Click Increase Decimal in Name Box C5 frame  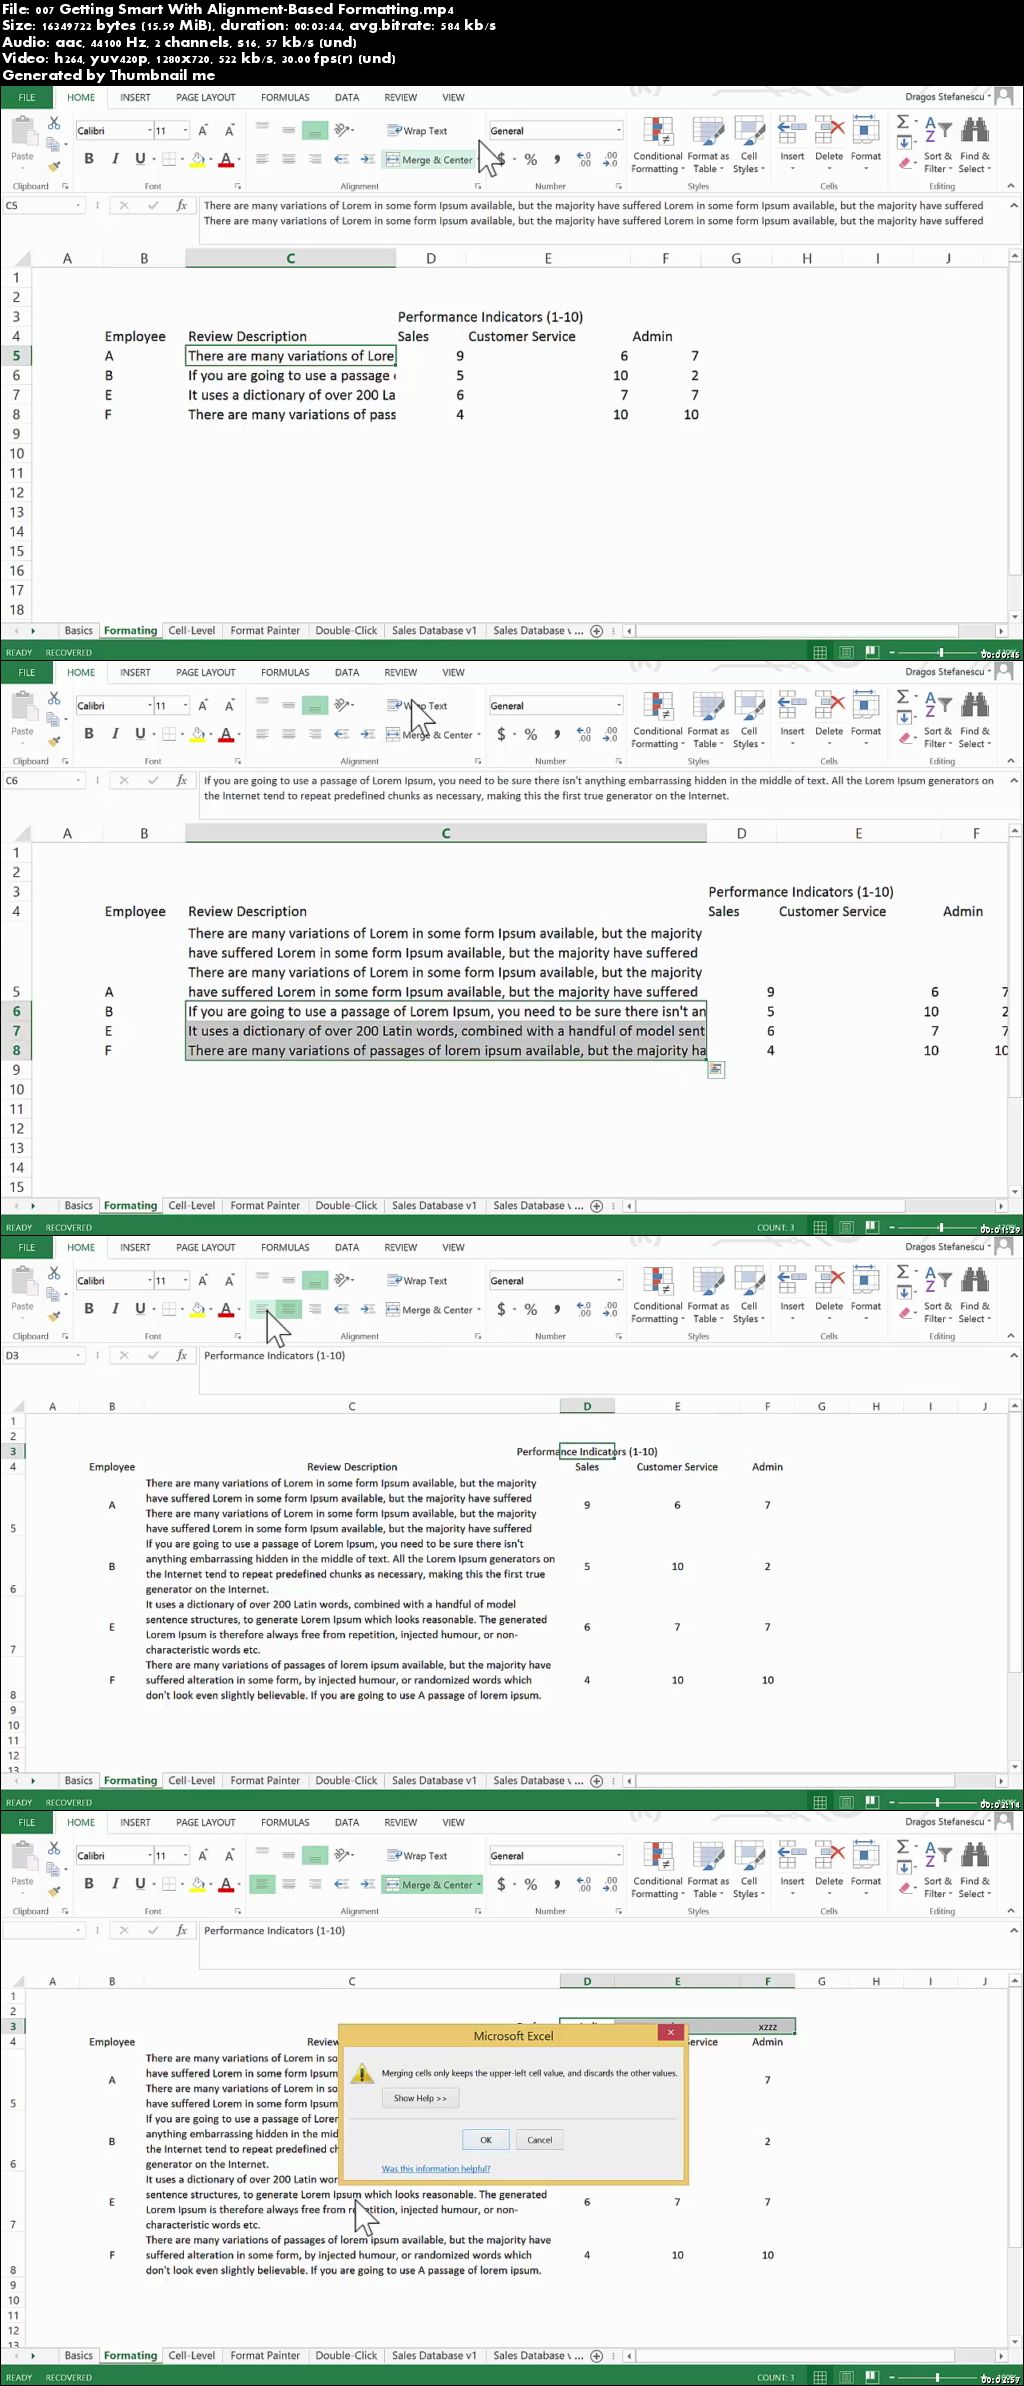[584, 159]
